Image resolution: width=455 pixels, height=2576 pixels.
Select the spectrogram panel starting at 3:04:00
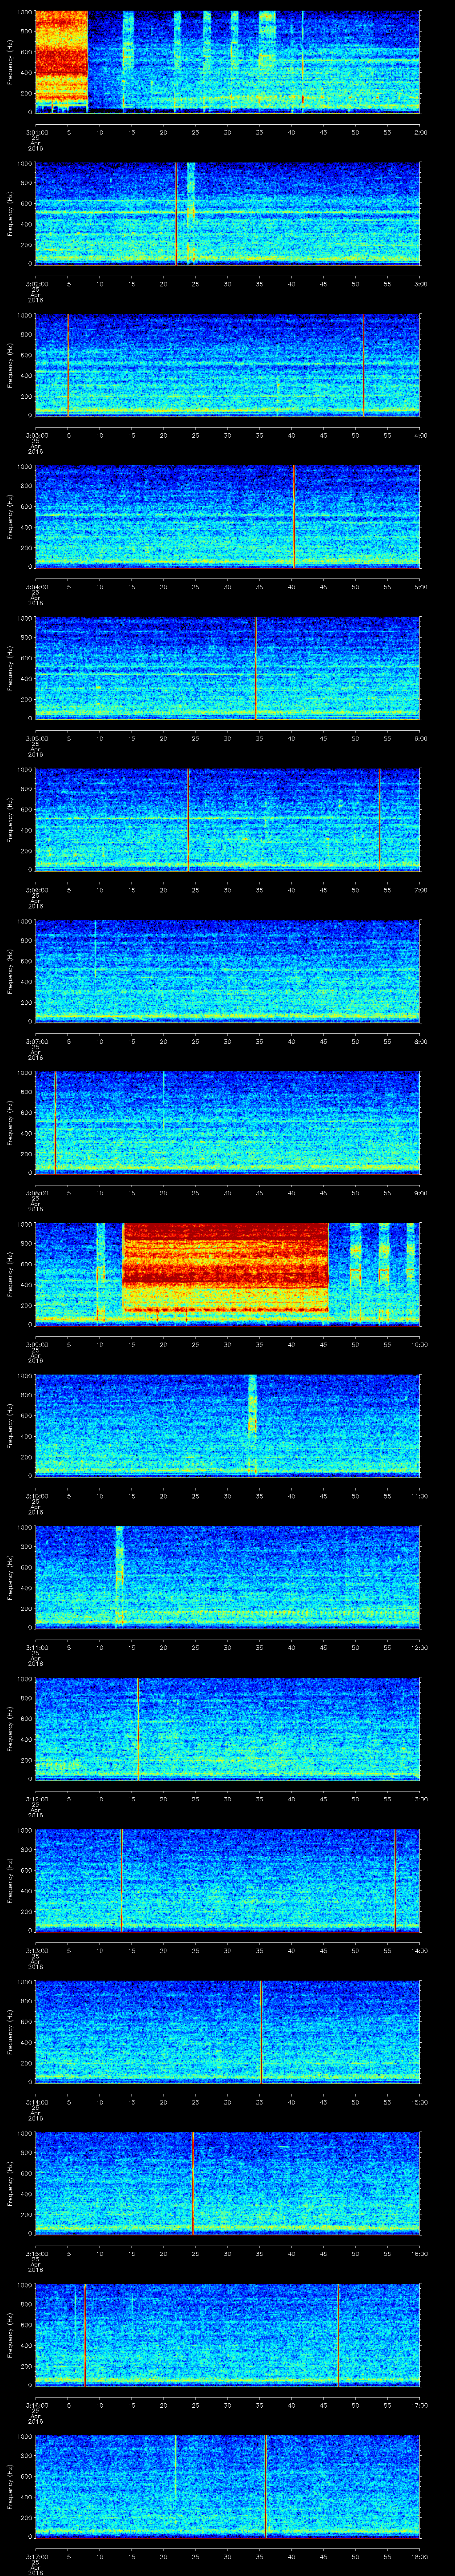pyautogui.click(x=227, y=516)
